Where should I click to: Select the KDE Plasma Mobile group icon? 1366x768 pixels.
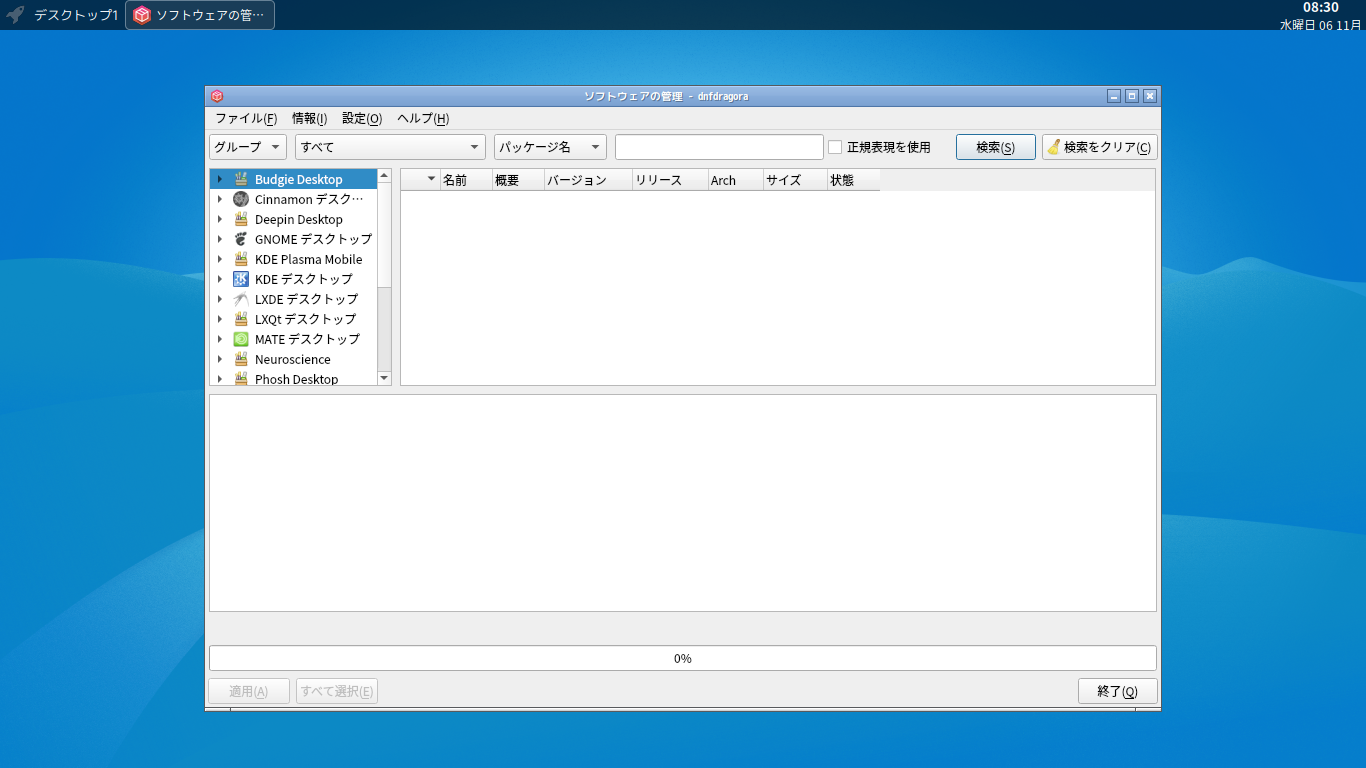click(x=241, y=259)
